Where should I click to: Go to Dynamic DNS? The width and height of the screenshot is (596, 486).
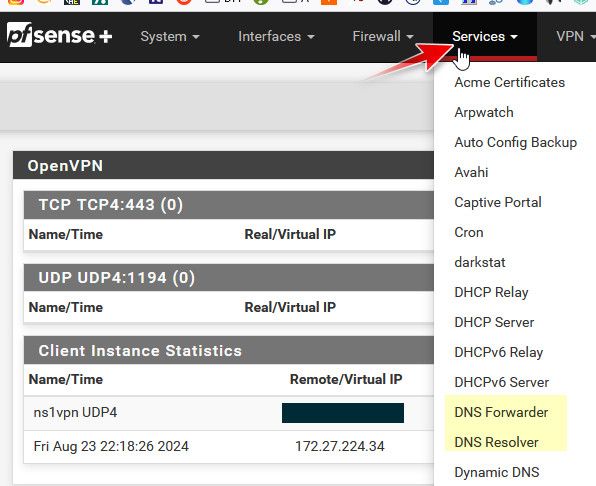[x=496, y=473]
